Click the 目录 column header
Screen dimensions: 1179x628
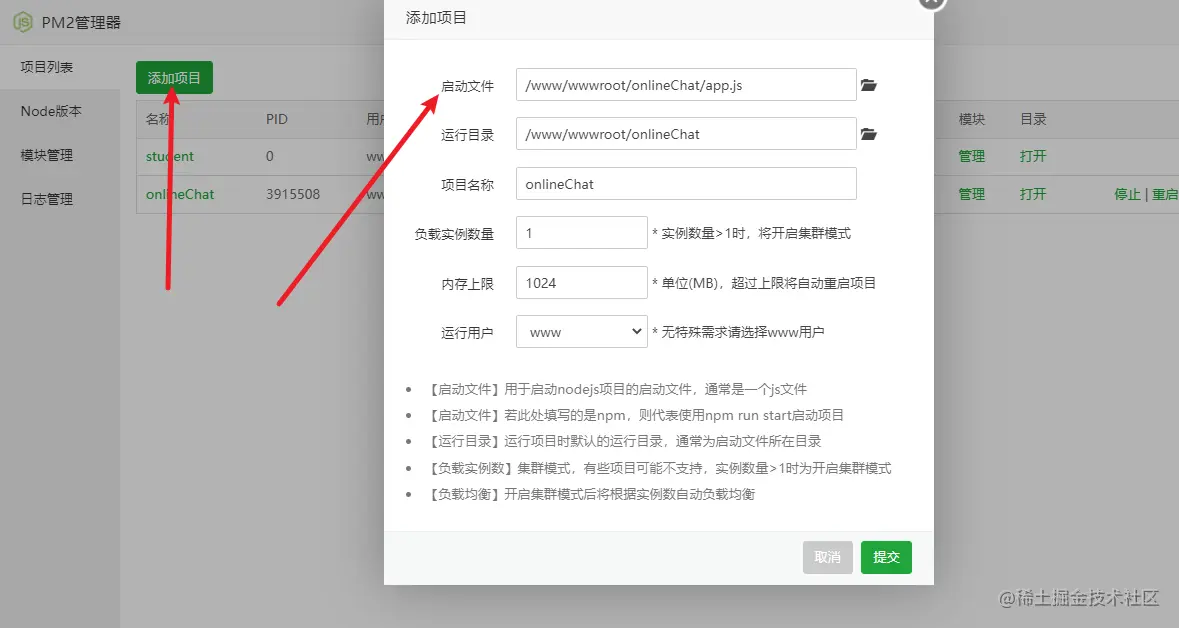click(x=1033, y=119)
